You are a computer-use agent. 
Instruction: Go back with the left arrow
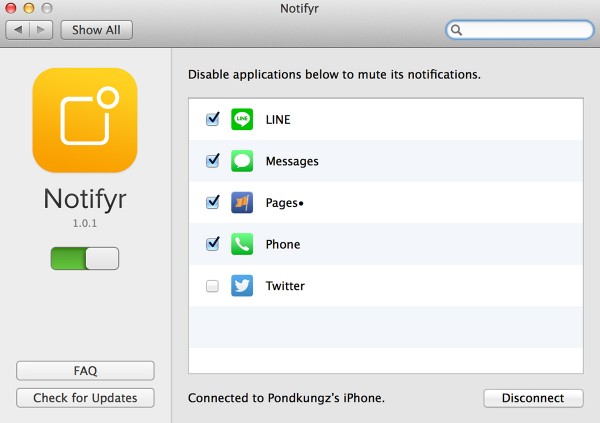click(18, 30)
